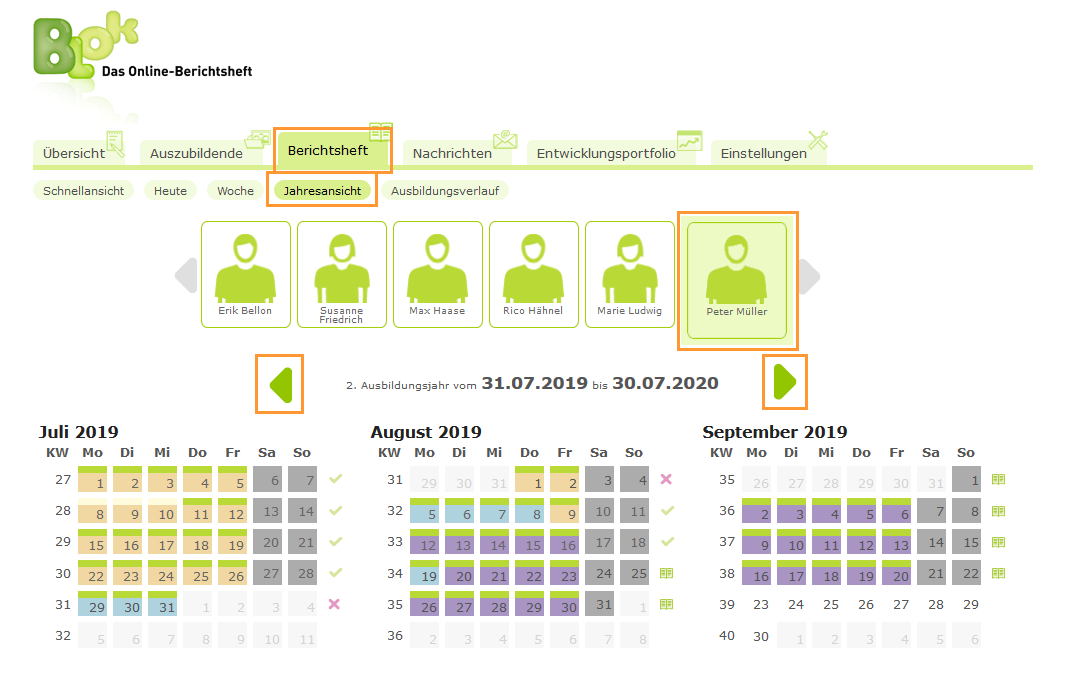Image resolution: width=1066 pixels, height=678 pixels.
Task: Switch to the Nachrichten tab
Action: tap(454, 153)
